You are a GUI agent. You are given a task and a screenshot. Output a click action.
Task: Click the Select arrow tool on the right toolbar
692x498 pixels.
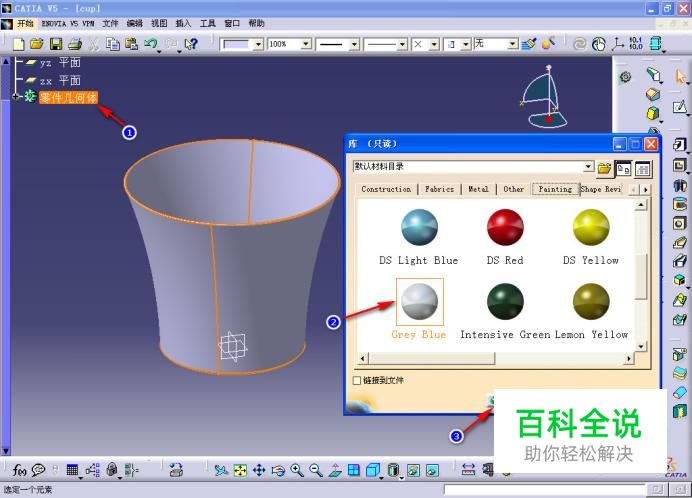click(680, 77)
